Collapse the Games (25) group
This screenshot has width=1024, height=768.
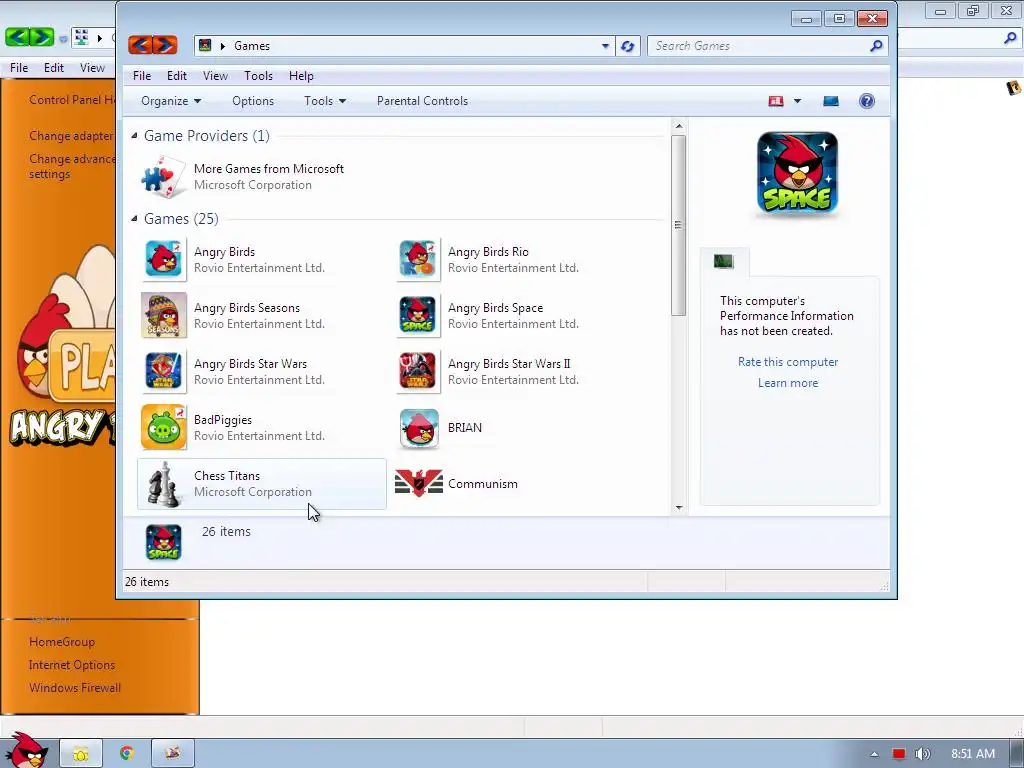(135, 219)
